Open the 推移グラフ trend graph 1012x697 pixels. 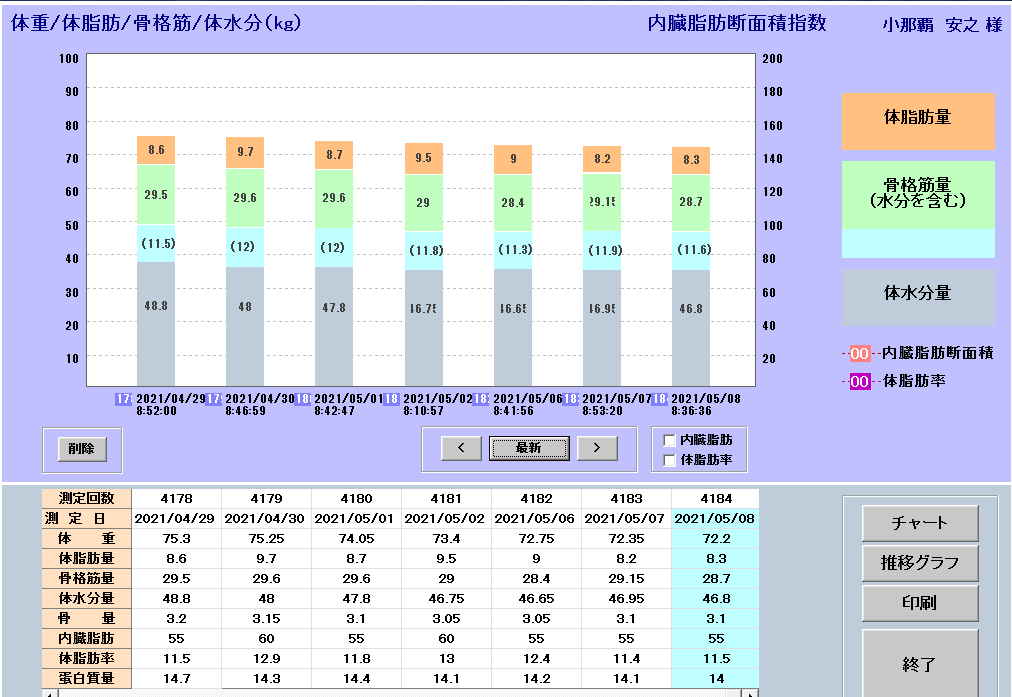click(919, 563)
